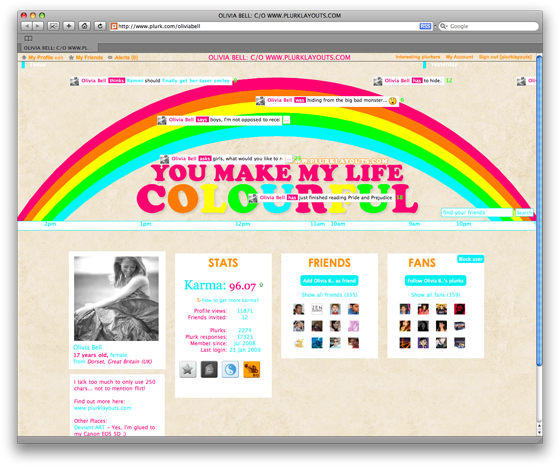Click the 9am timeline label

tap(414, 224)
